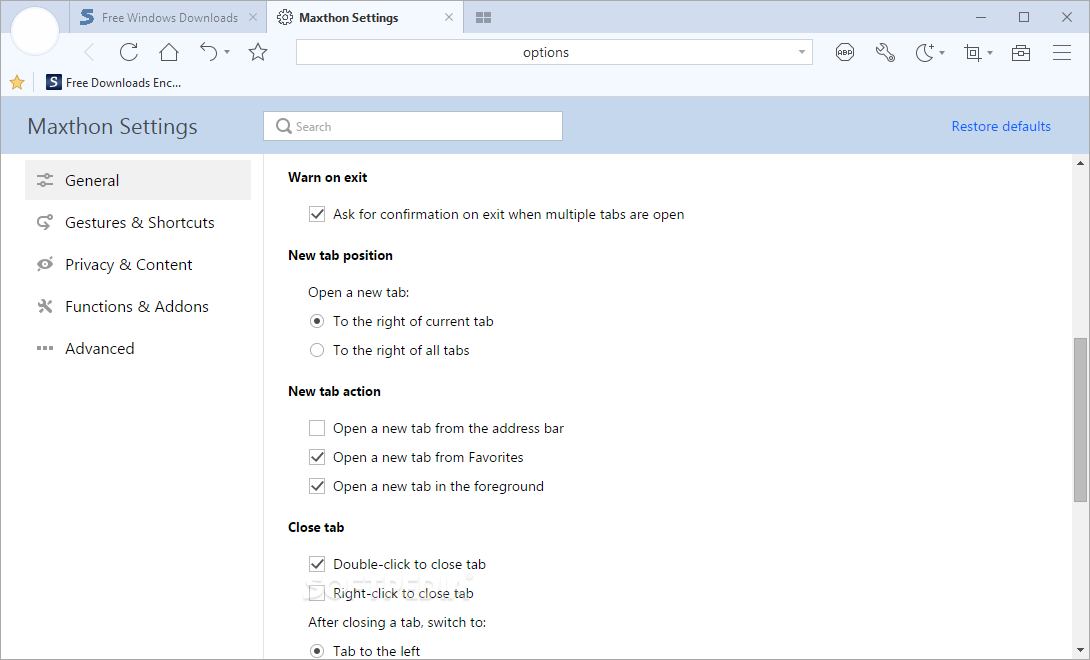The height and width of the screenshot is (660, 1090).
Task: Enable new tab from address bar
Action: pos(317,428)
